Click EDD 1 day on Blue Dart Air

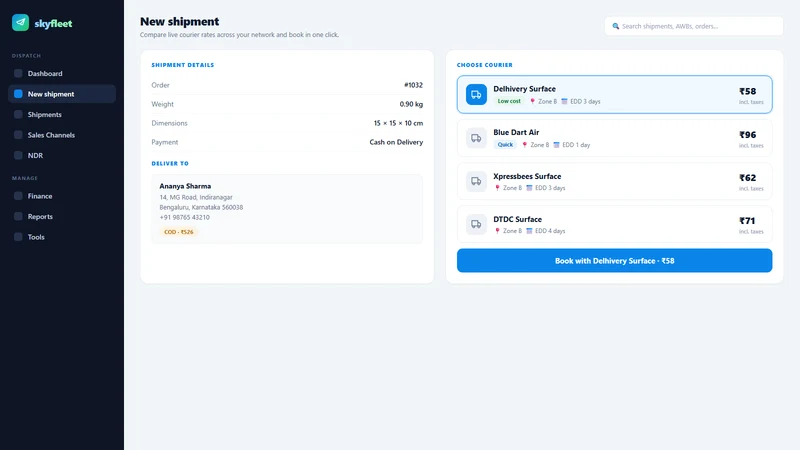pos(576,145)
